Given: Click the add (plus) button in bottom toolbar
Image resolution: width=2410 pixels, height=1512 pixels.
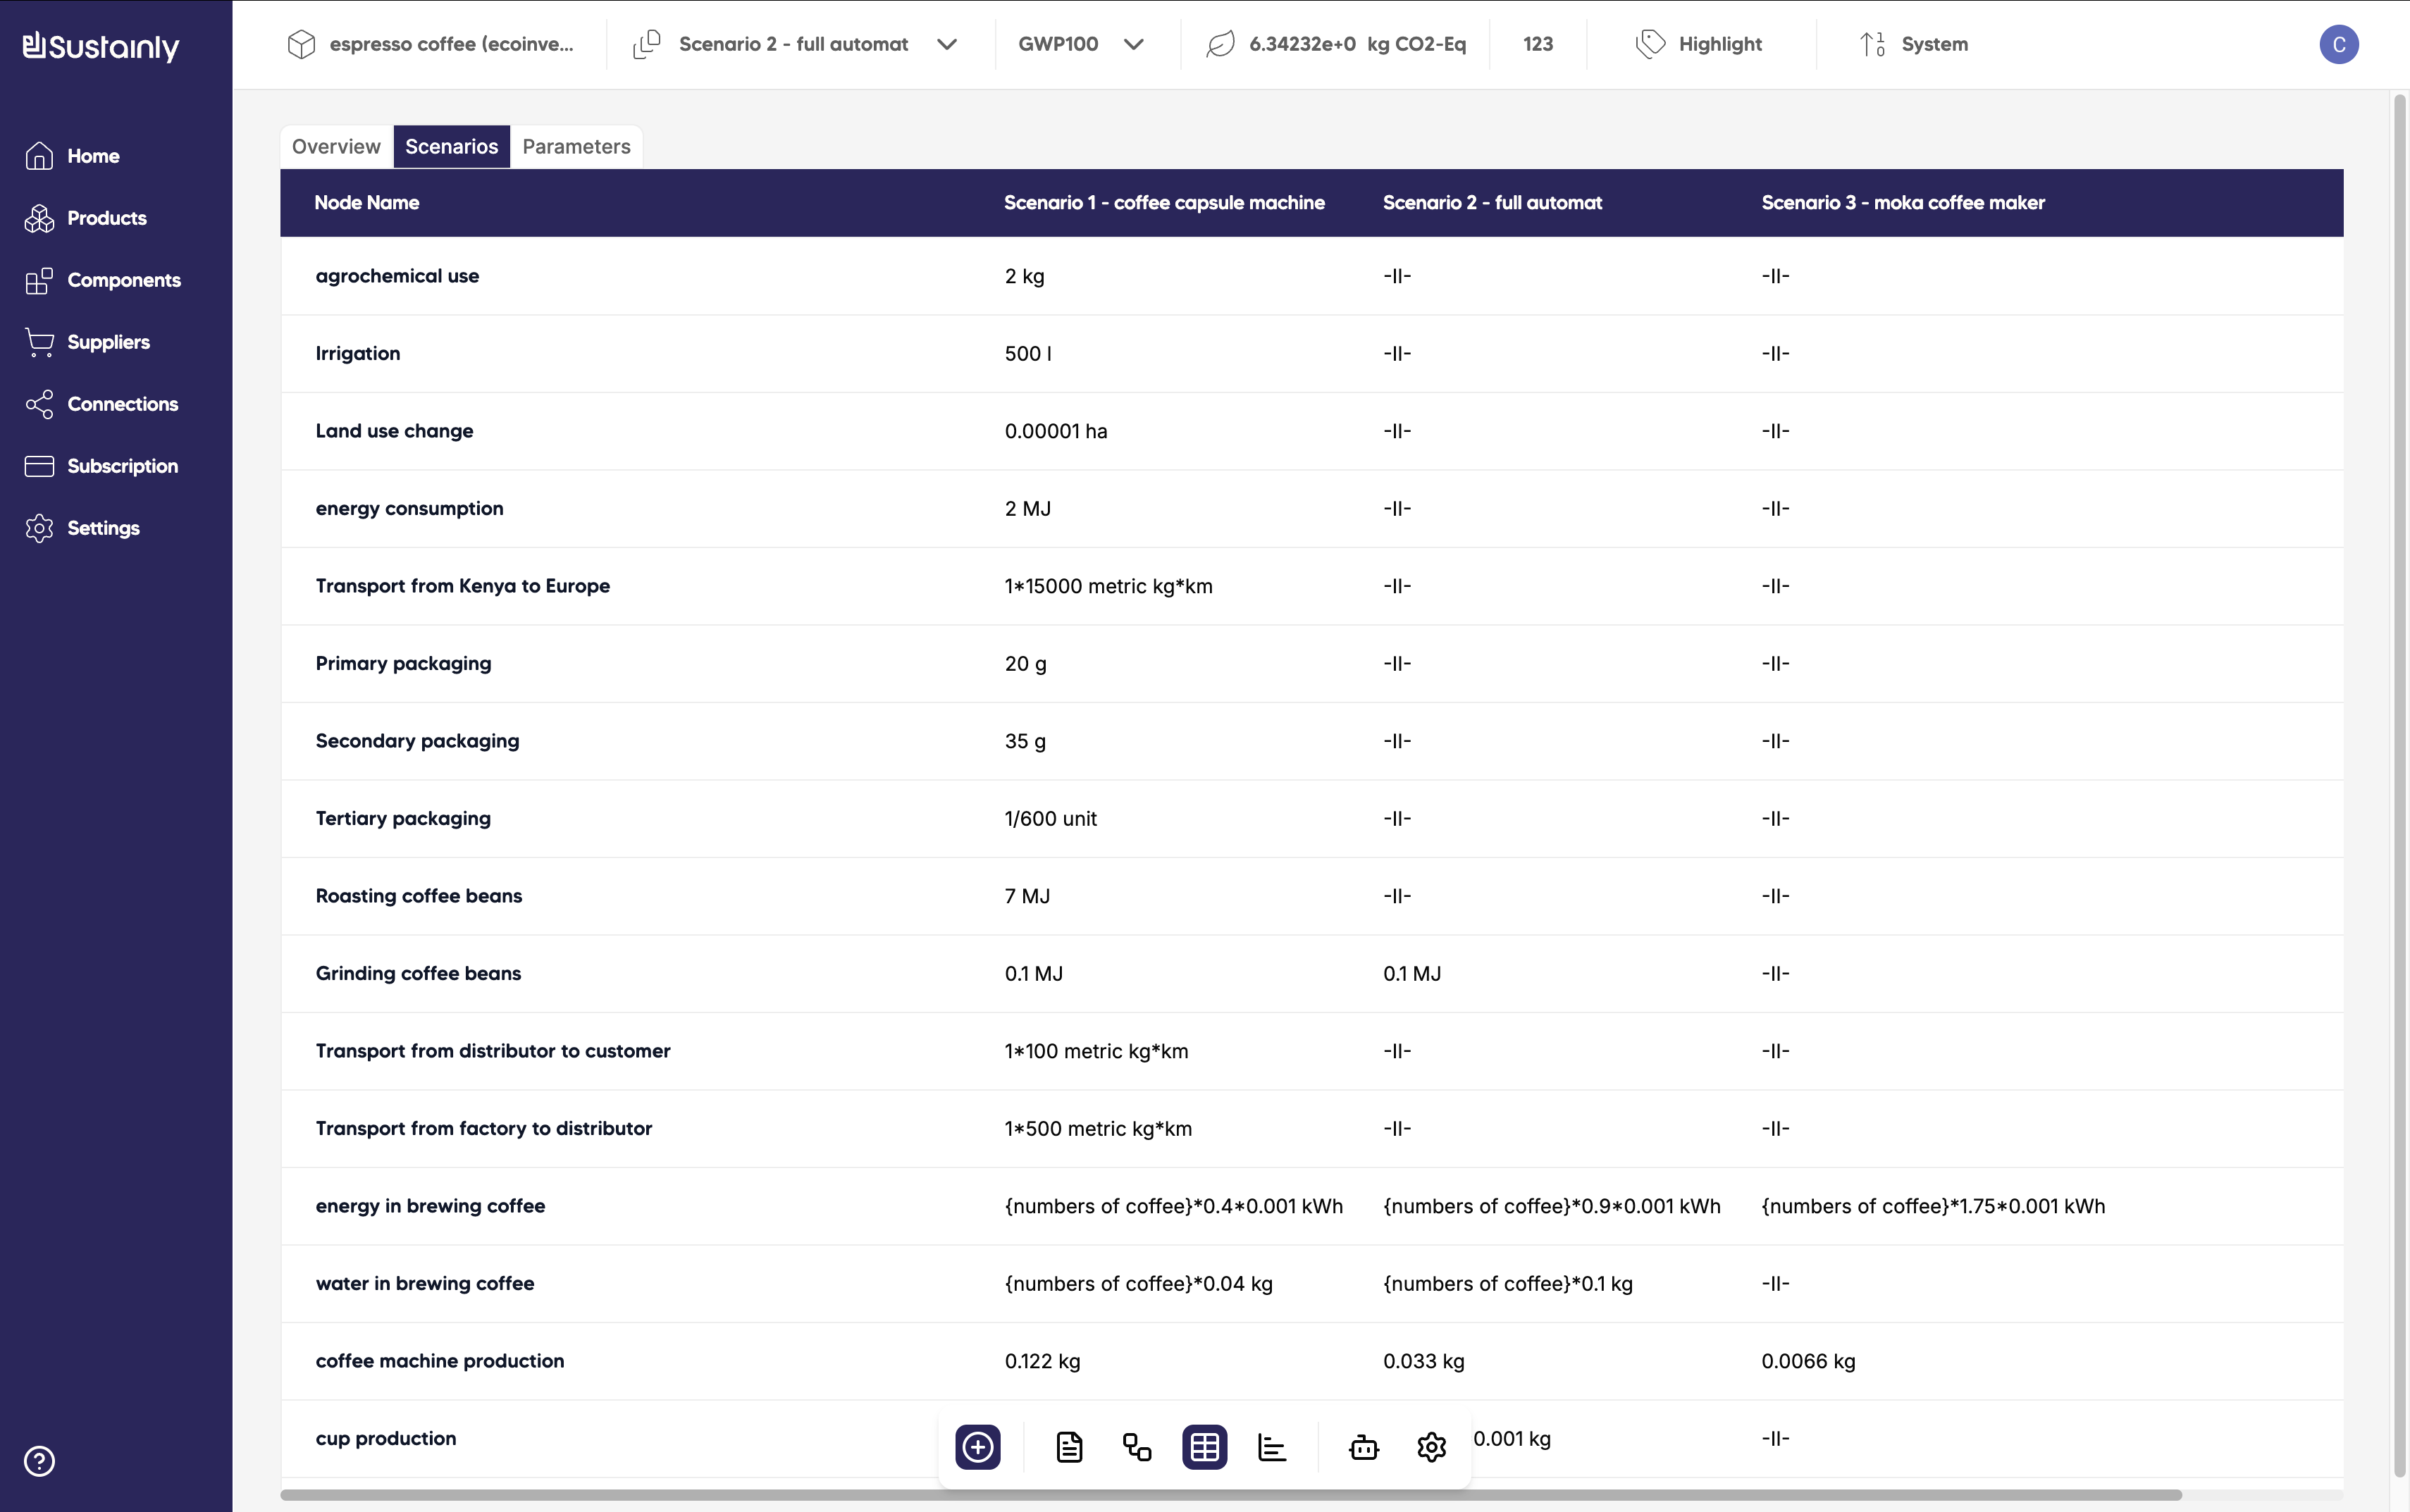Looking at the screenshot, I should pyautogui.click(x=977, y=1447).
